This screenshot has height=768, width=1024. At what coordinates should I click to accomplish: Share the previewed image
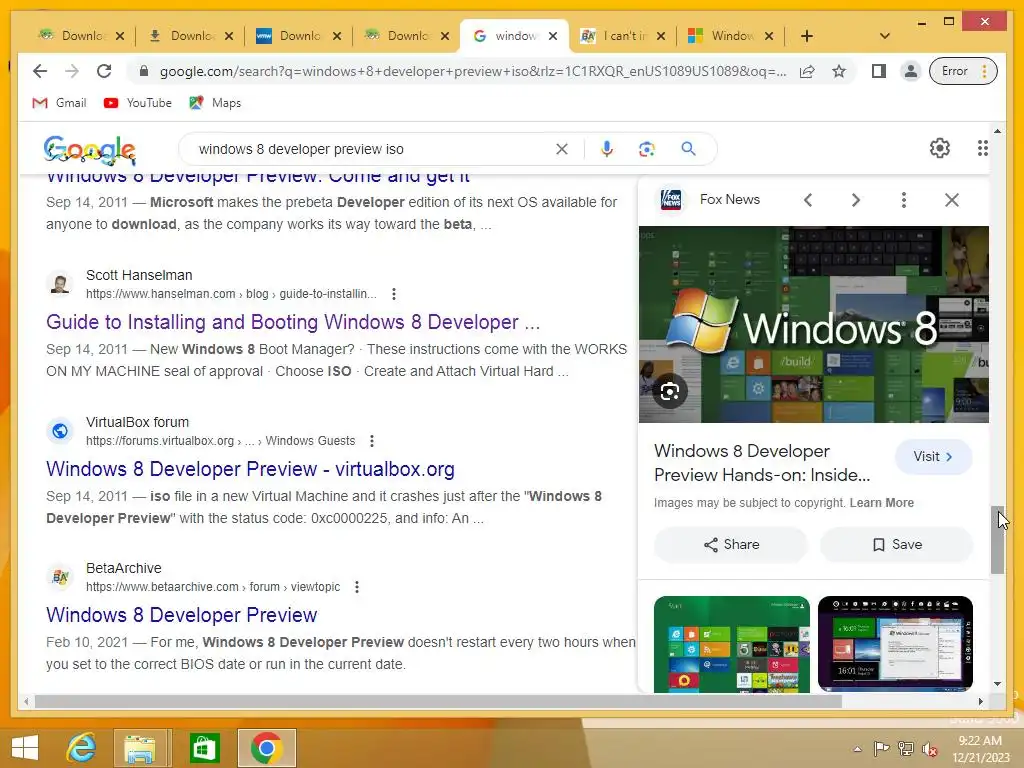(x=731, y=545)
